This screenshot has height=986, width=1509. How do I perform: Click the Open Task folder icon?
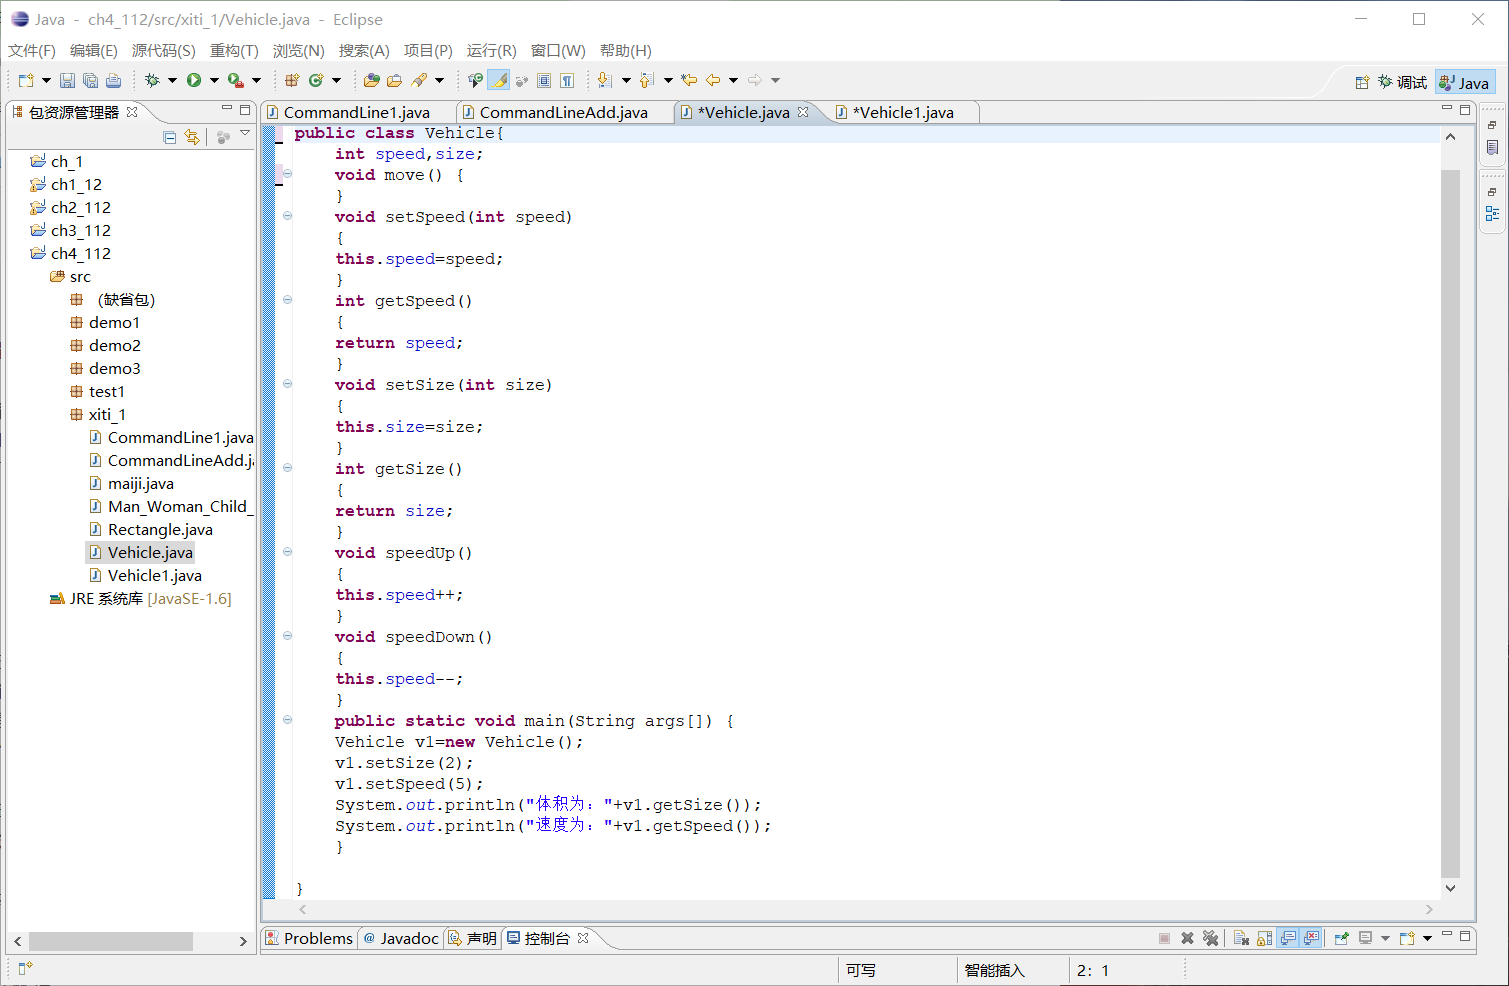(394, 80)
